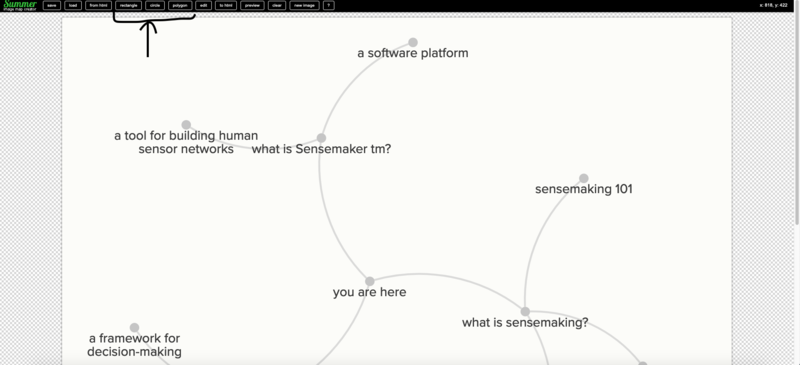Click the to html export button

pos(226,6)
